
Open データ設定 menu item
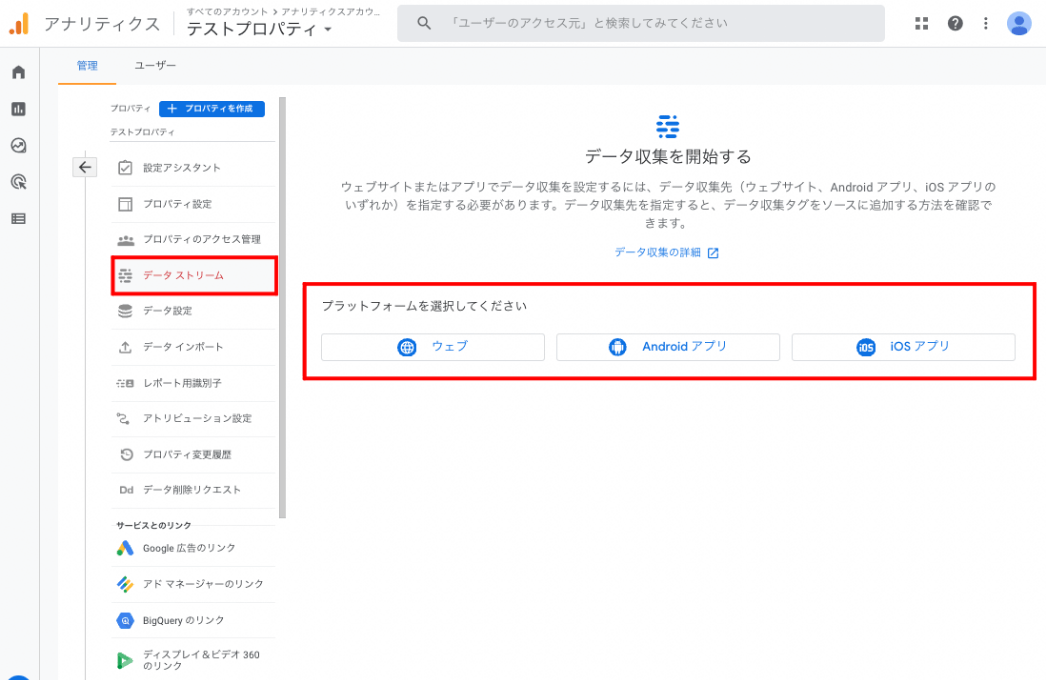pos(193,311)
